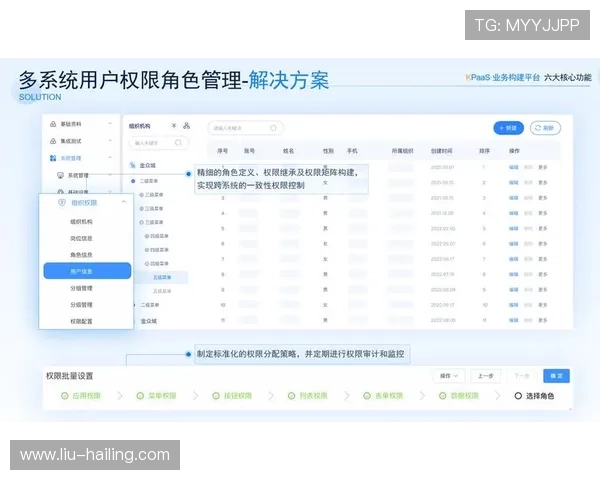Image resolution: width=600 pixels, height=480 pixels.
Task: Click the 集成测试 sidebar icon
Action: click(x=53, y=141)
